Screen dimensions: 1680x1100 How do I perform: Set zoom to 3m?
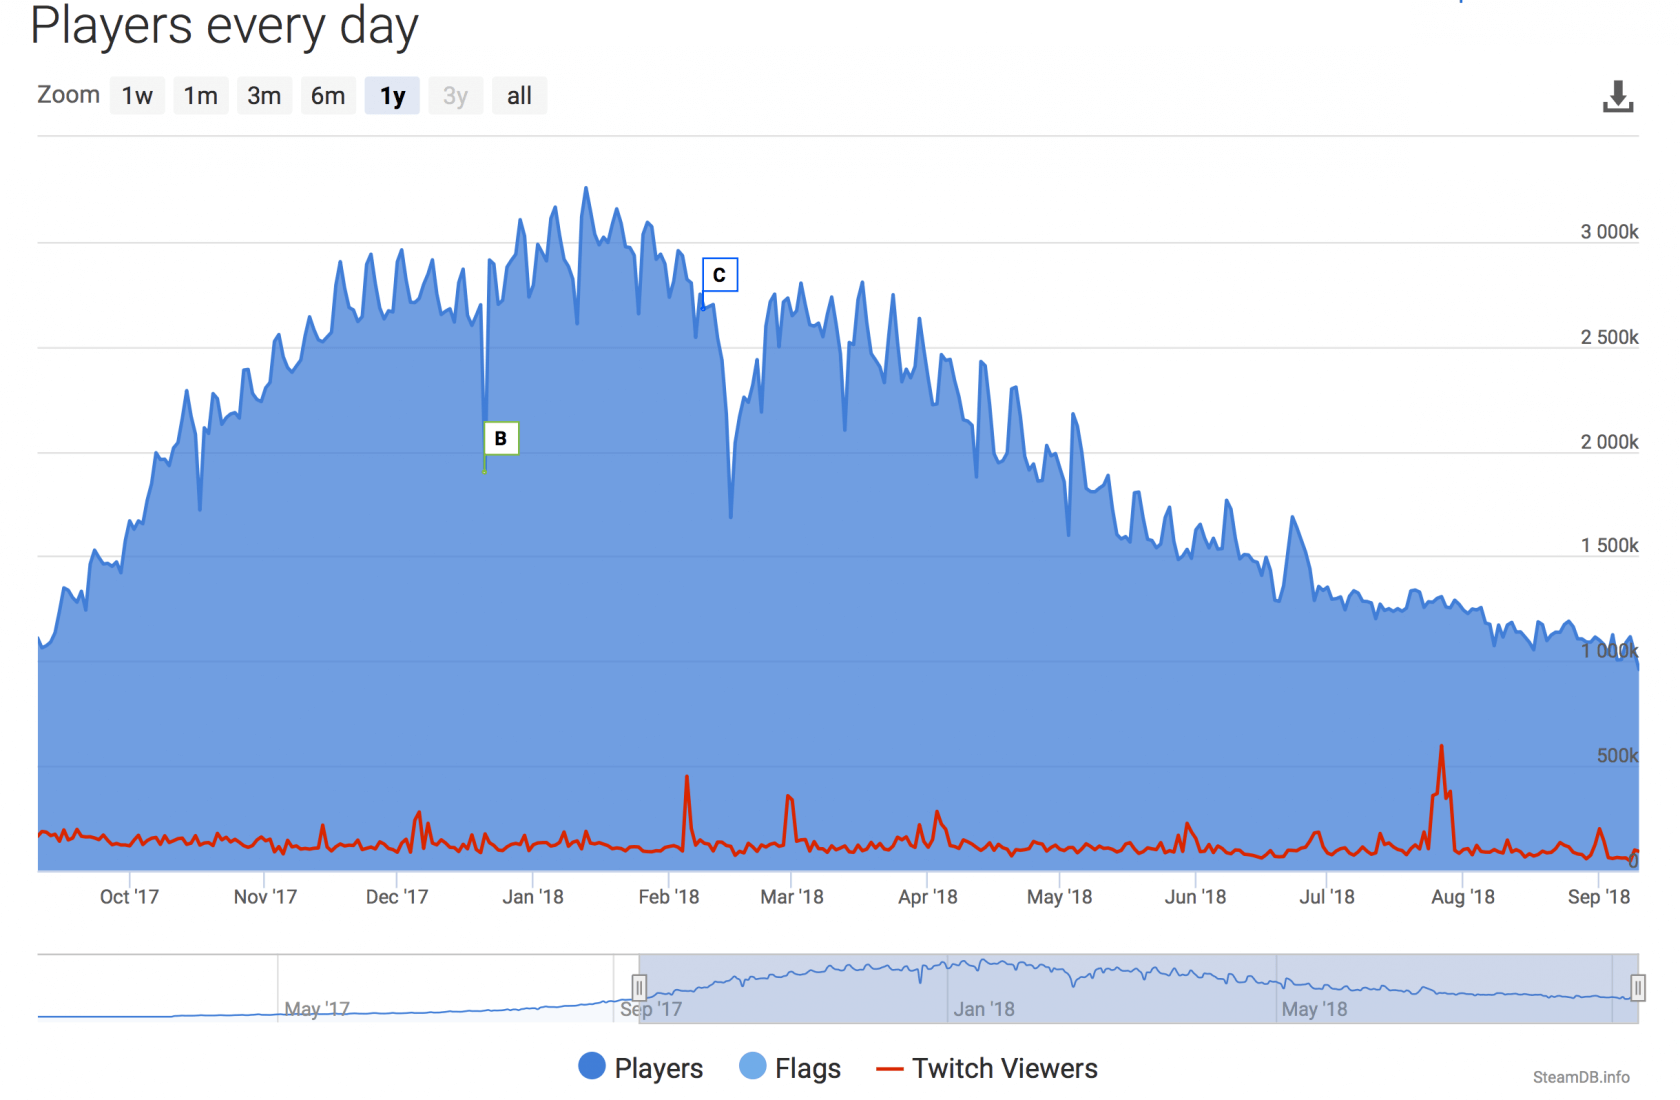point(264,96)
